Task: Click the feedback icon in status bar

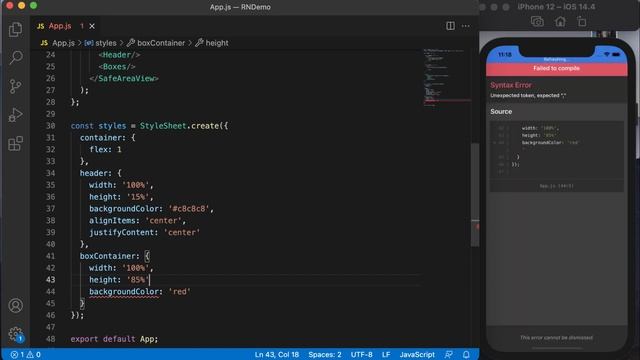Action: 449,354
